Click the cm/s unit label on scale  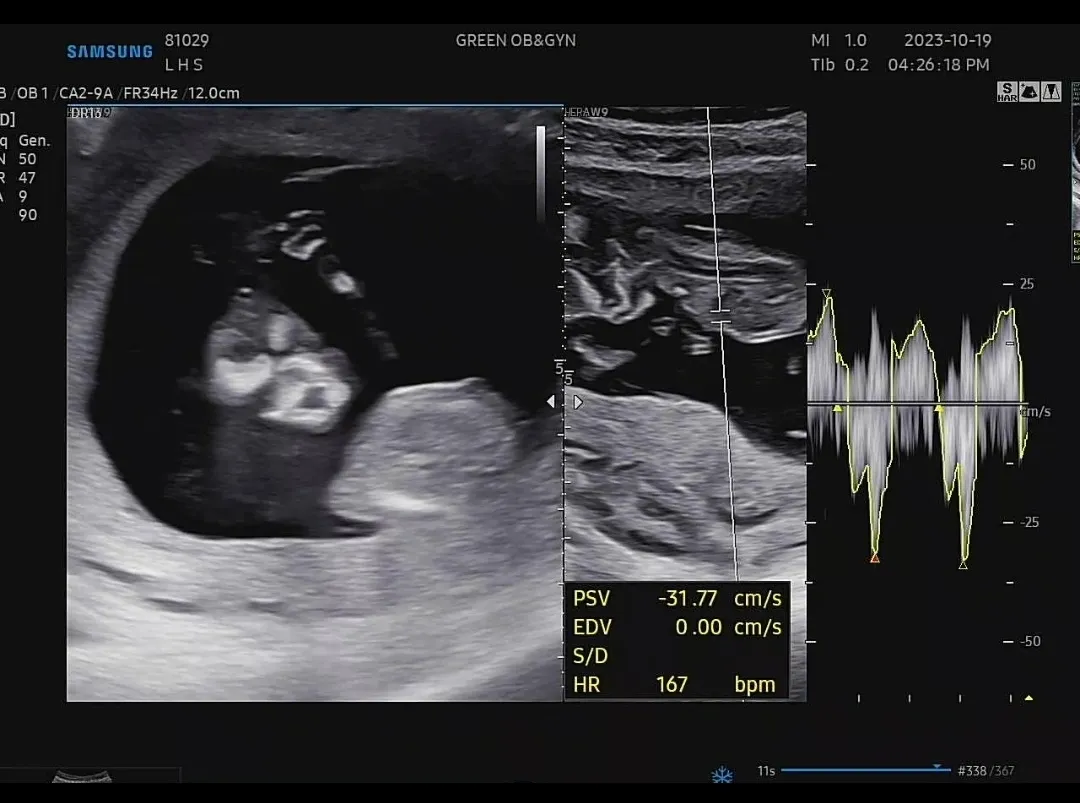click(1035, 412)
